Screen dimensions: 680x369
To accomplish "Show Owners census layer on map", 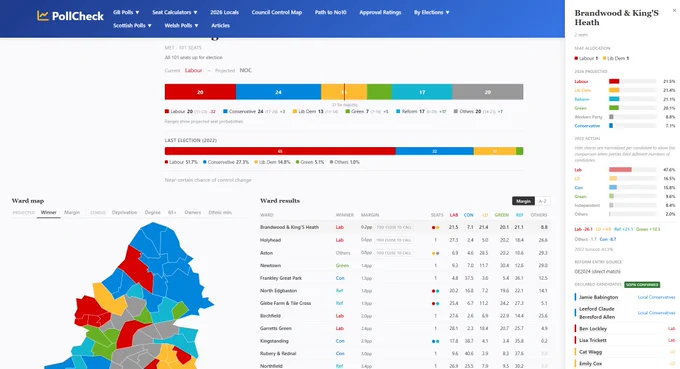I will coord(193,212).
